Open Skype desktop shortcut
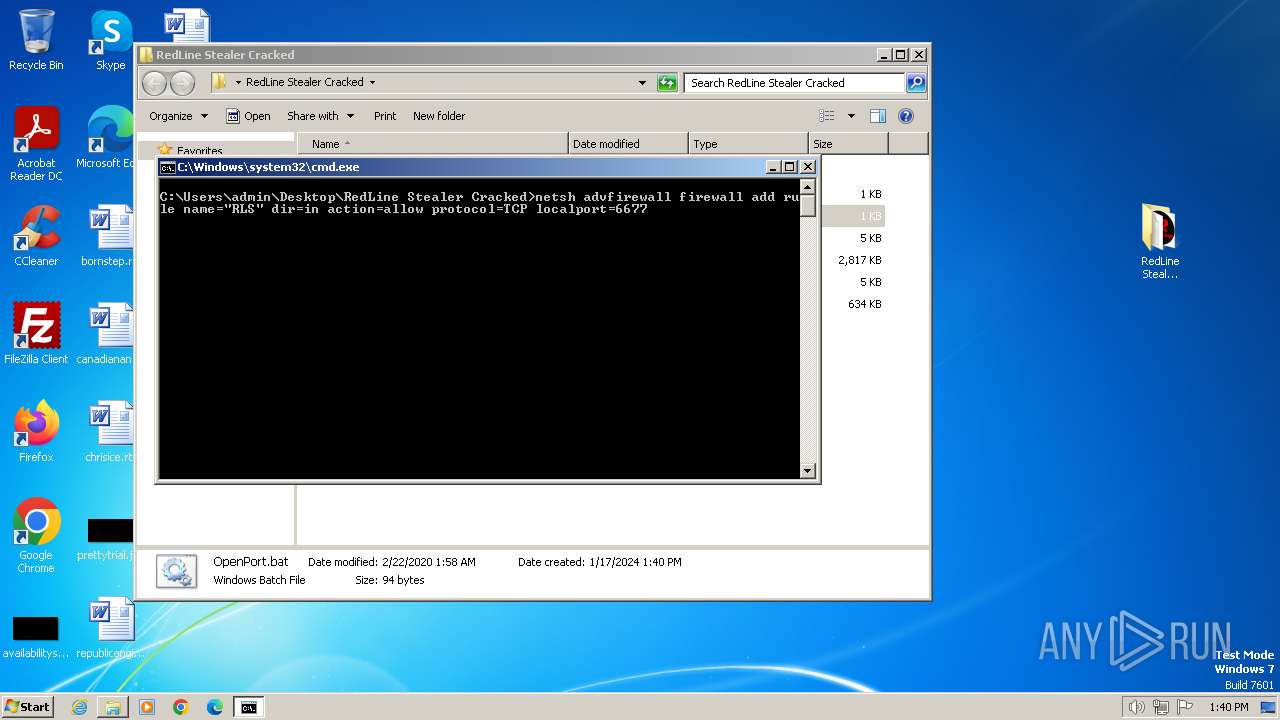1280x720 pixels. [111, 40]
